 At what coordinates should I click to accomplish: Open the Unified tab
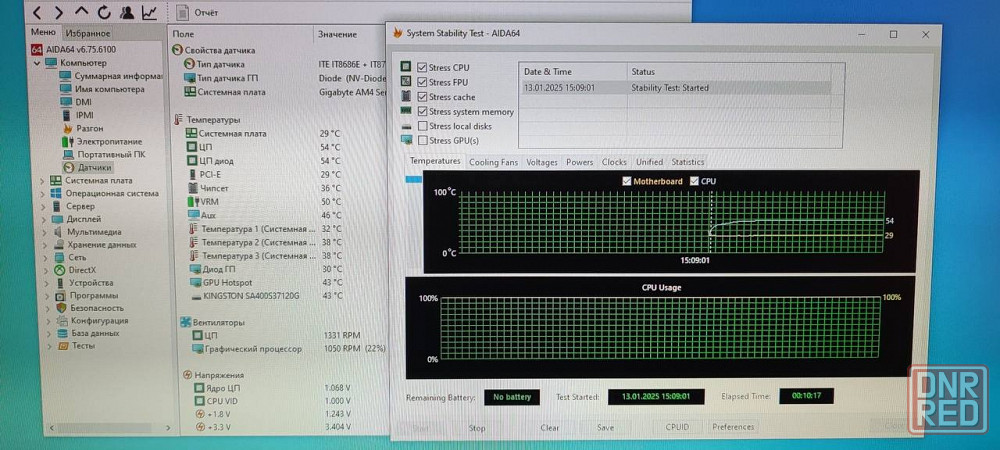pyautogui.click(x=649, y=162)
